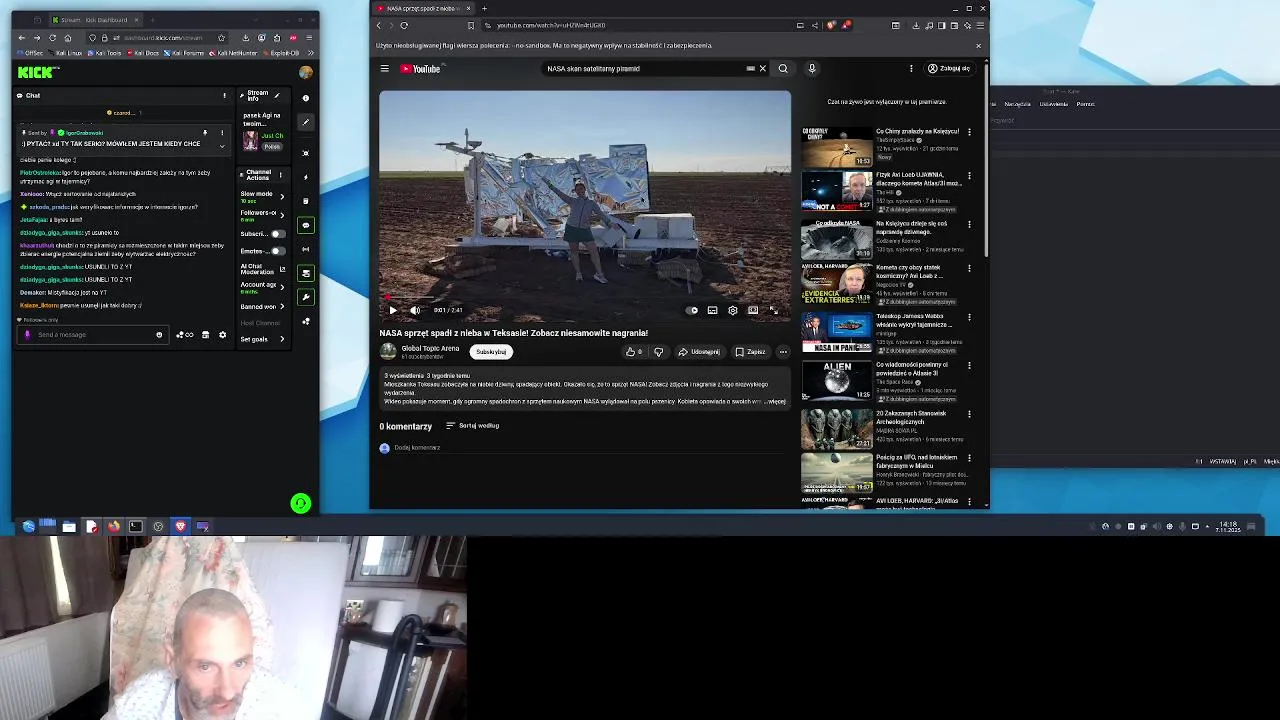Click Zaloguj się sign-in button
Image resolution: width=1280 pixels, height=720 pixels.
point(949,69)
